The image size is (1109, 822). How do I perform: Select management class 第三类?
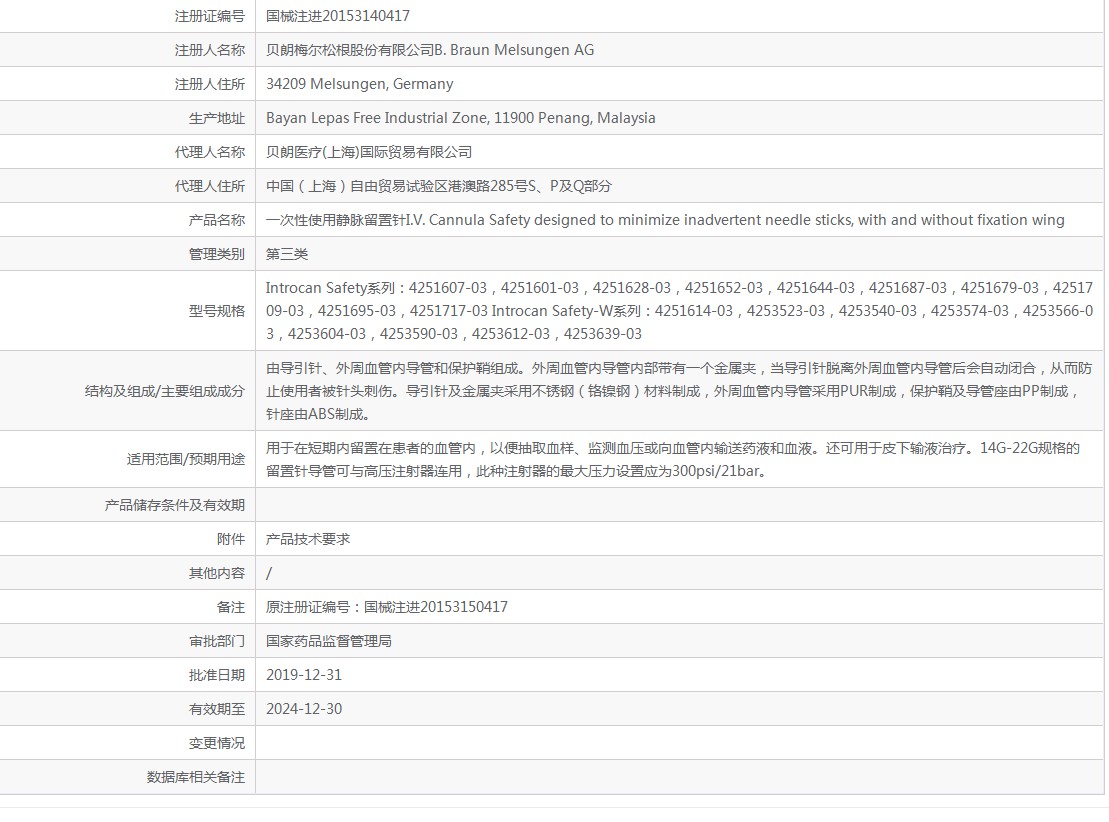(286, 253)
